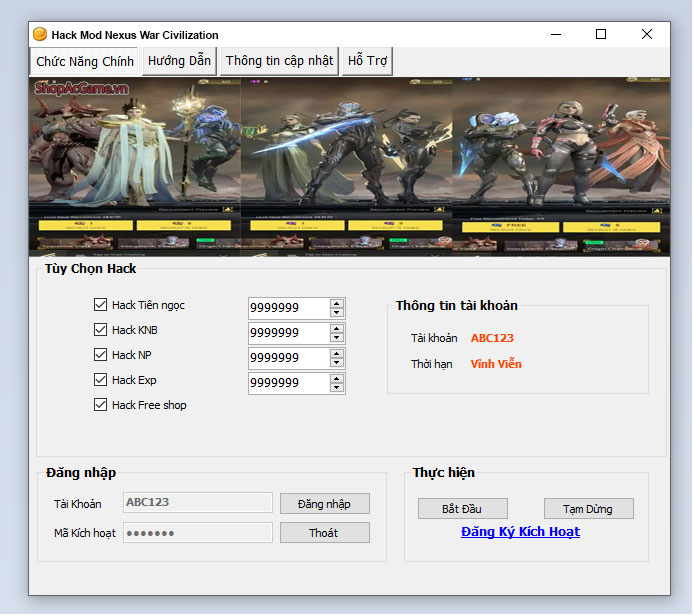
Task: Click the Đăng nhập group heading
Action: (x=81, y=473)
